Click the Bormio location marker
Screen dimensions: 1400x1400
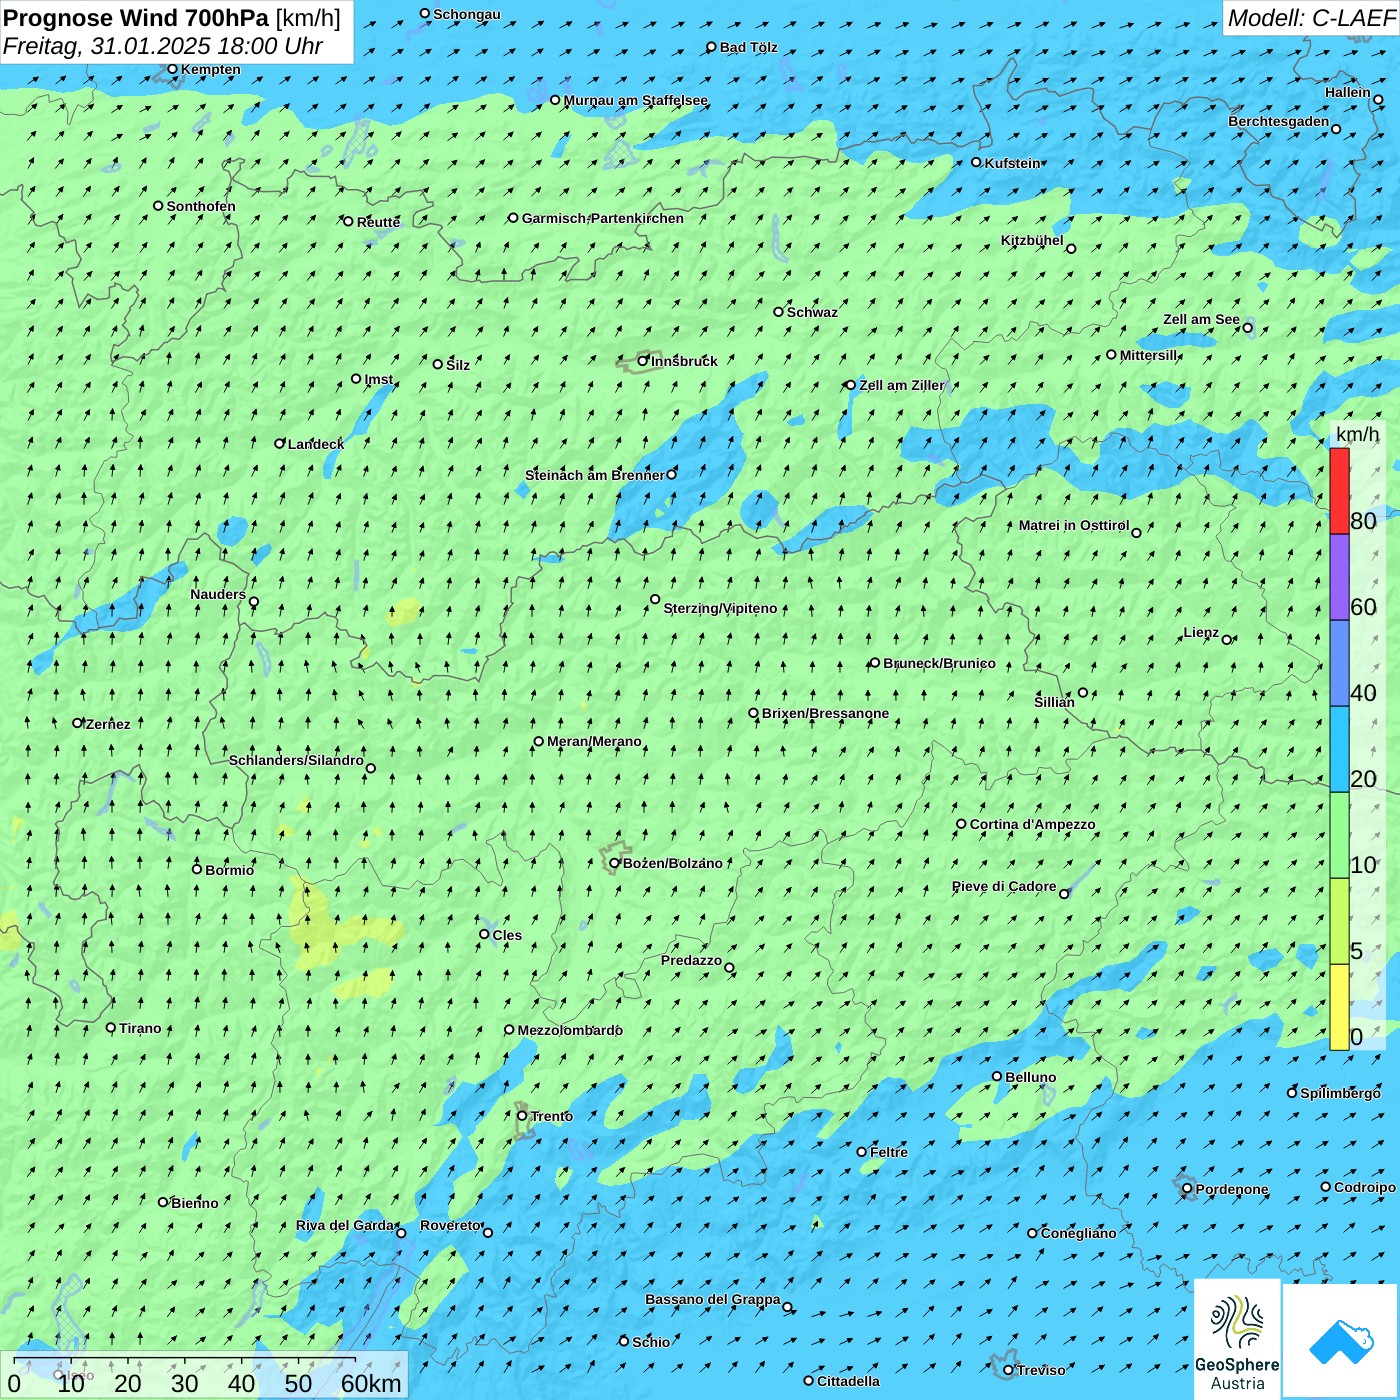pos(197,869)
